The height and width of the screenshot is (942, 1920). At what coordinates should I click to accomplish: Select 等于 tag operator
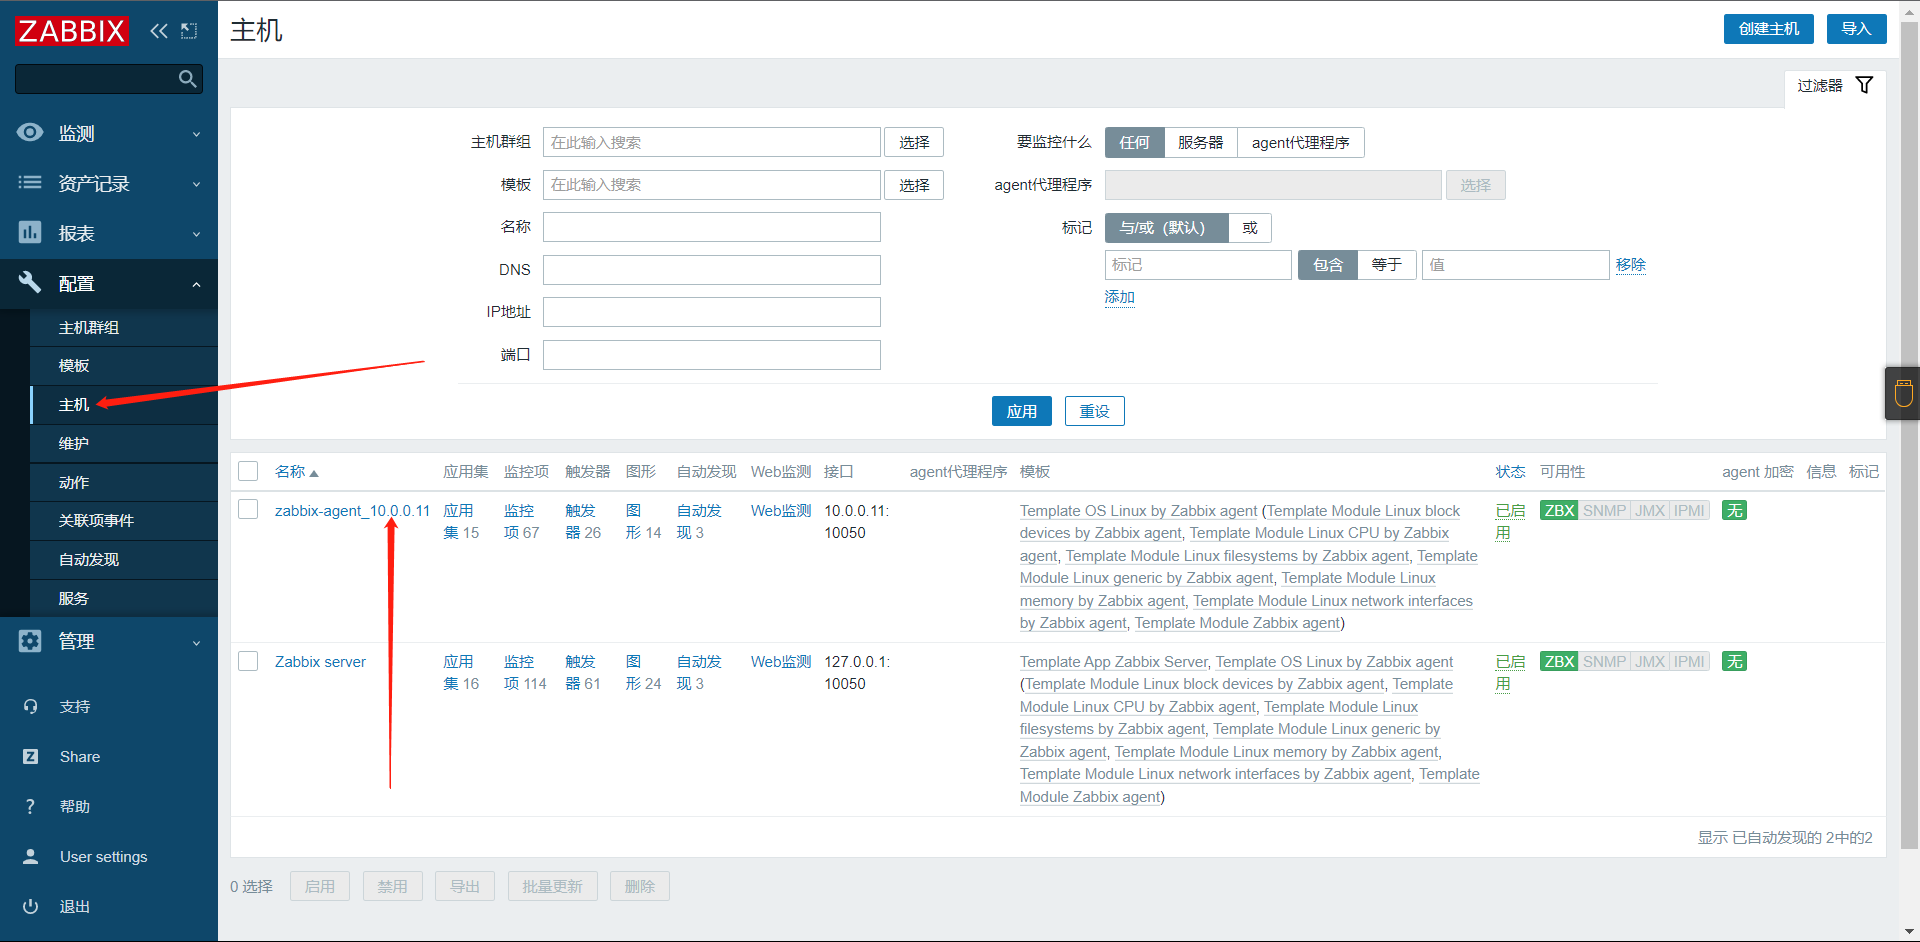tap(1386, 265)
